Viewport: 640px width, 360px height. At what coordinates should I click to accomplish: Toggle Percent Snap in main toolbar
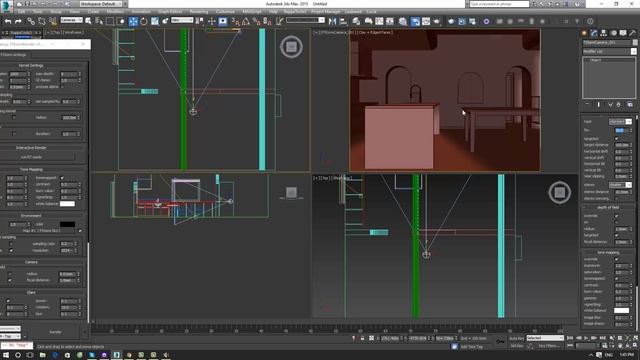click(x=257, y=21)
